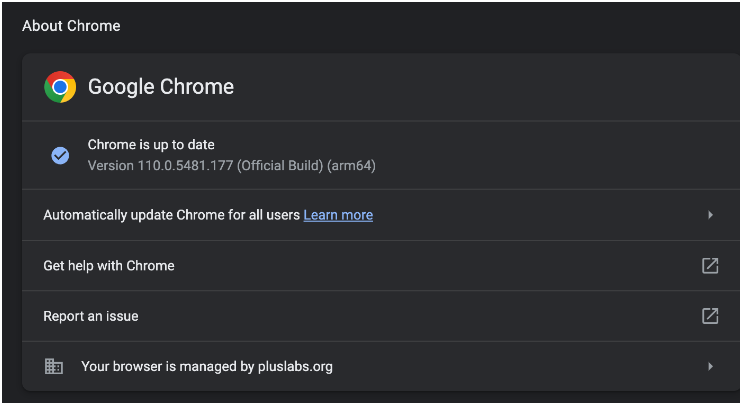Screen dimensions: 741x403
Task: Click the word Version in the version line
Action: [111, 165]
